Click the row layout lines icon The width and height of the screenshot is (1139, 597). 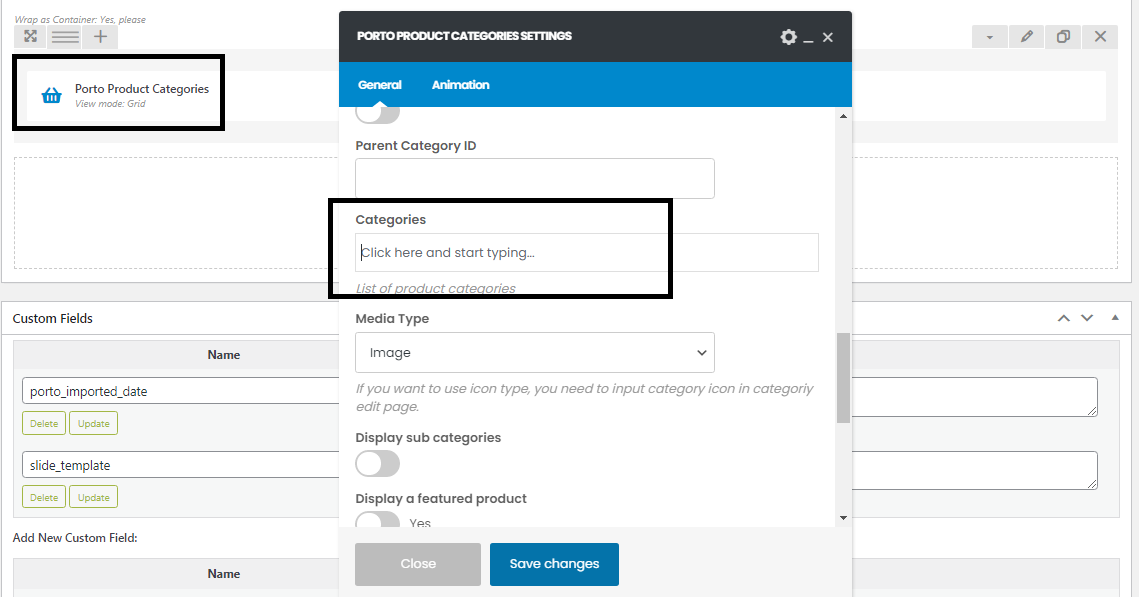(x=65, y=36)
